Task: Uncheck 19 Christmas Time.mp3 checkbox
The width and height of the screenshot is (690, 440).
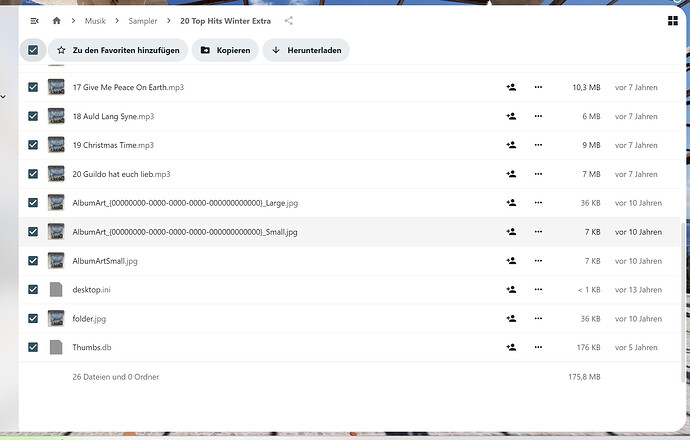Action: click(33, 145)
